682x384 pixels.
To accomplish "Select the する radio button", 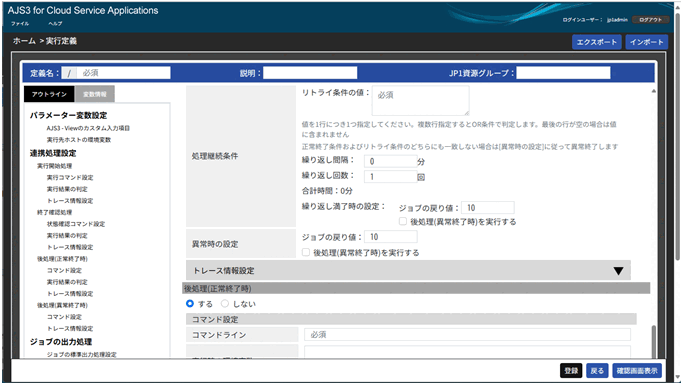I will 190,304.
